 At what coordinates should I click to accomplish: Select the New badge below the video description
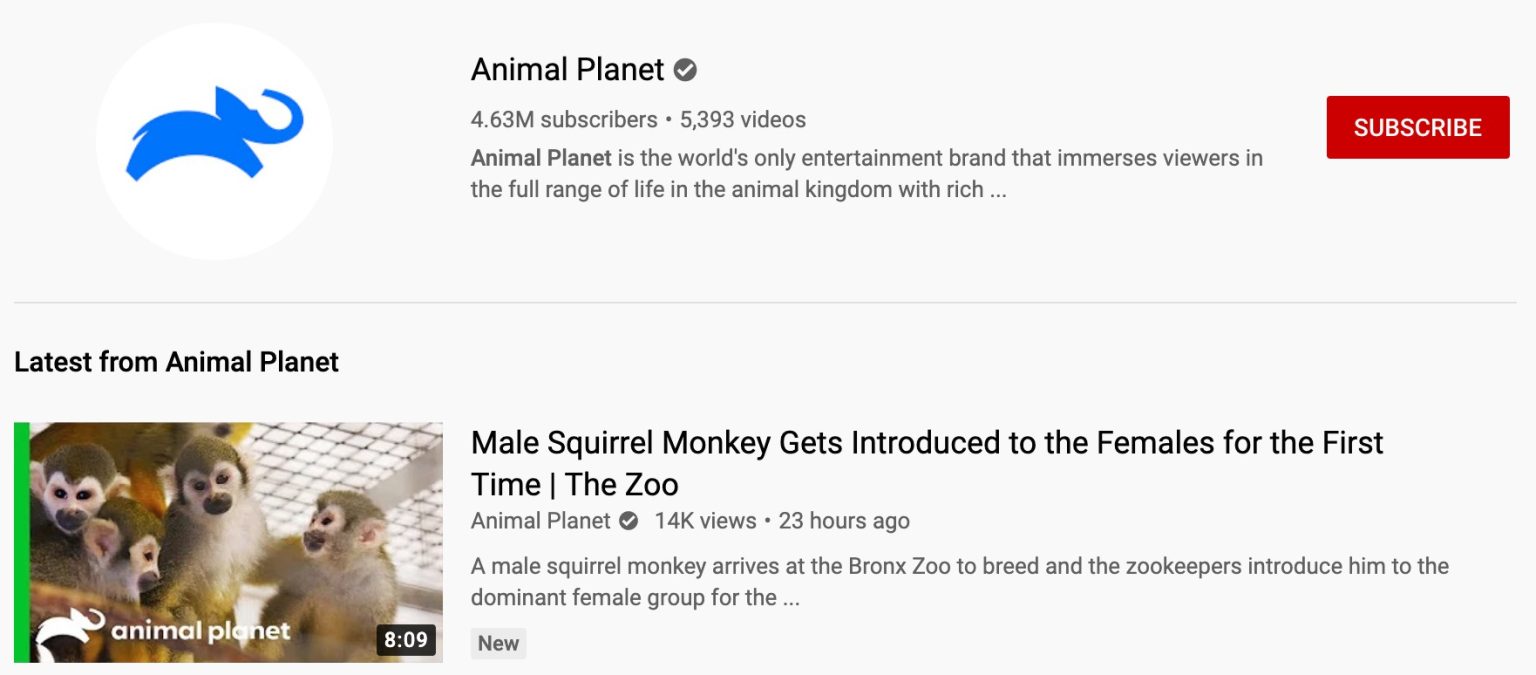(x=498, y=644)
